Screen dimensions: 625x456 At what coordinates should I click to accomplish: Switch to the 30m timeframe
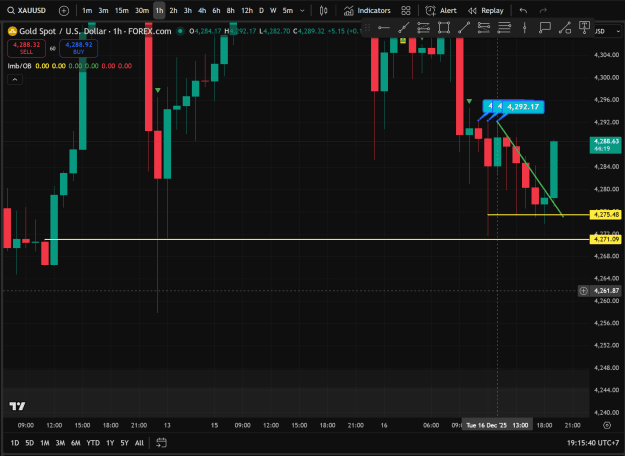(142, 11)
